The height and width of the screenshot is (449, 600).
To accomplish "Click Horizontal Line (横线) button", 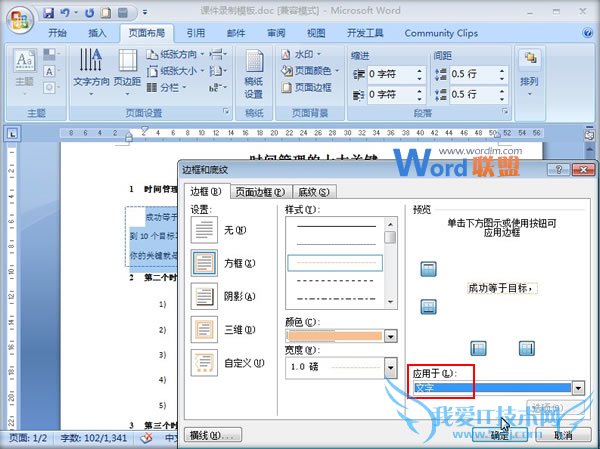I will point(213,435).
